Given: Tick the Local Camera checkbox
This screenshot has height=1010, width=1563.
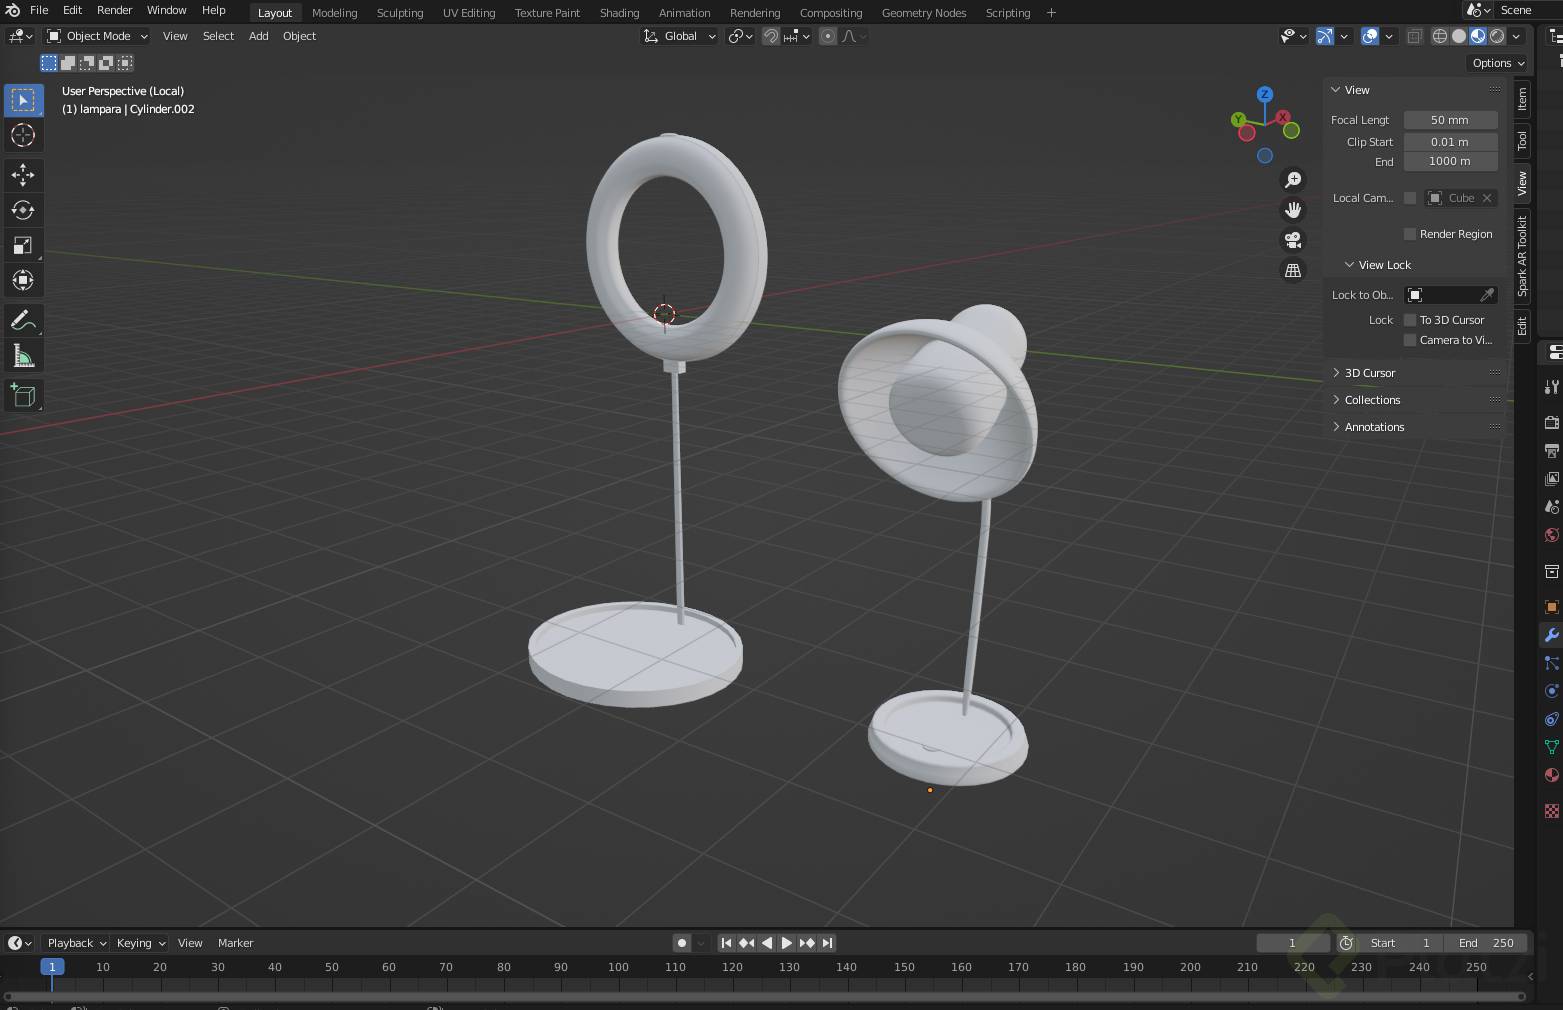Looking at the screenshot, I should point(1410,198).
